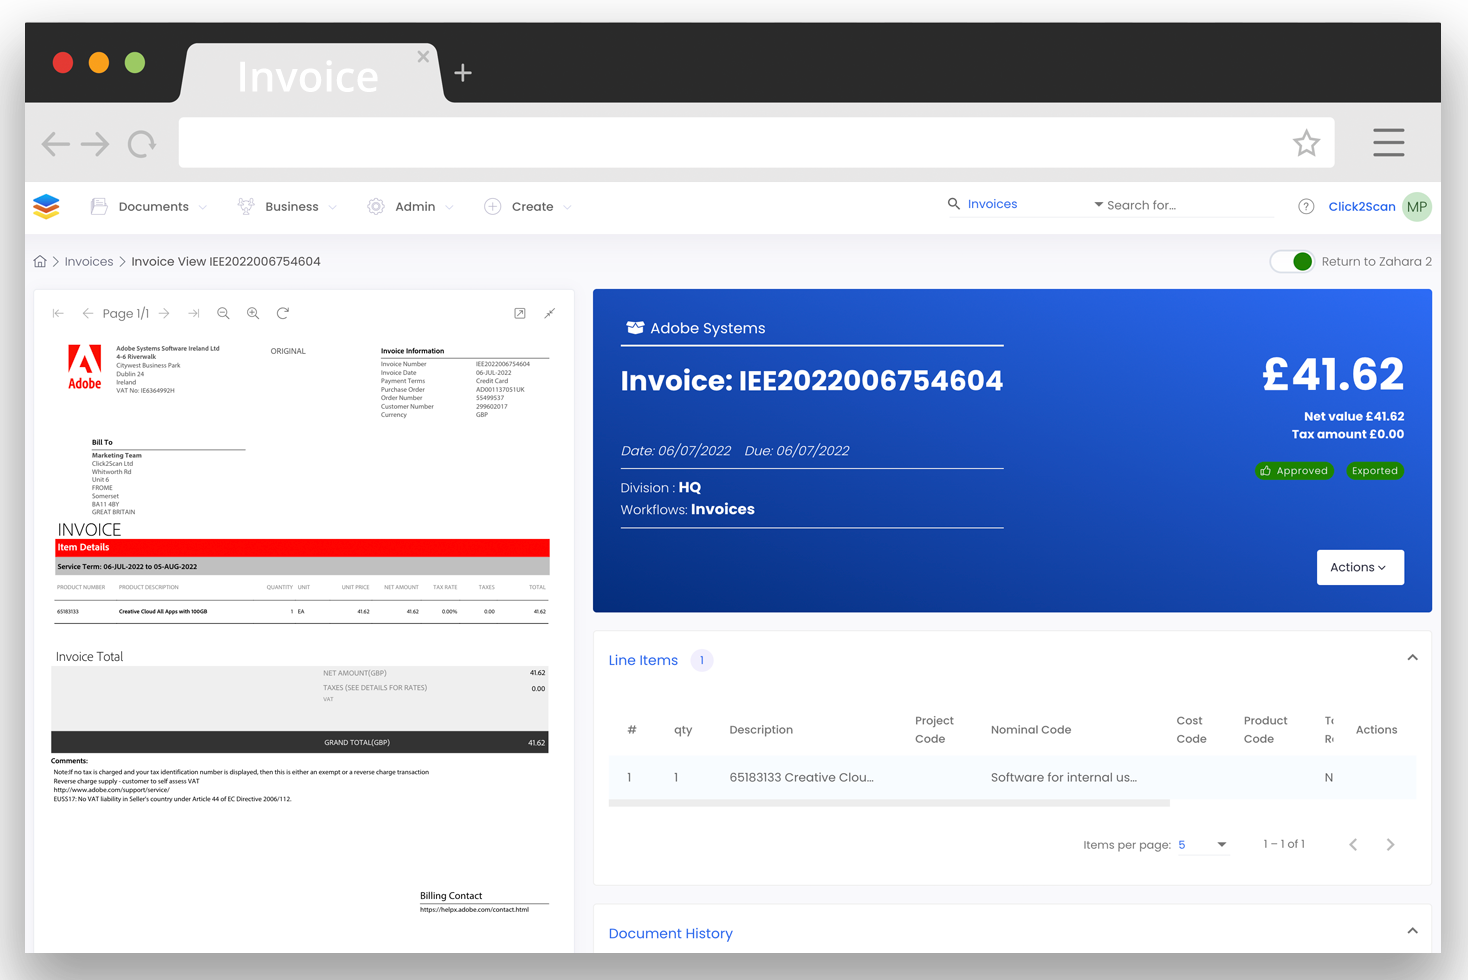Click the search magnifier icon
The image size is (1468, 980).
click(952, 203)
